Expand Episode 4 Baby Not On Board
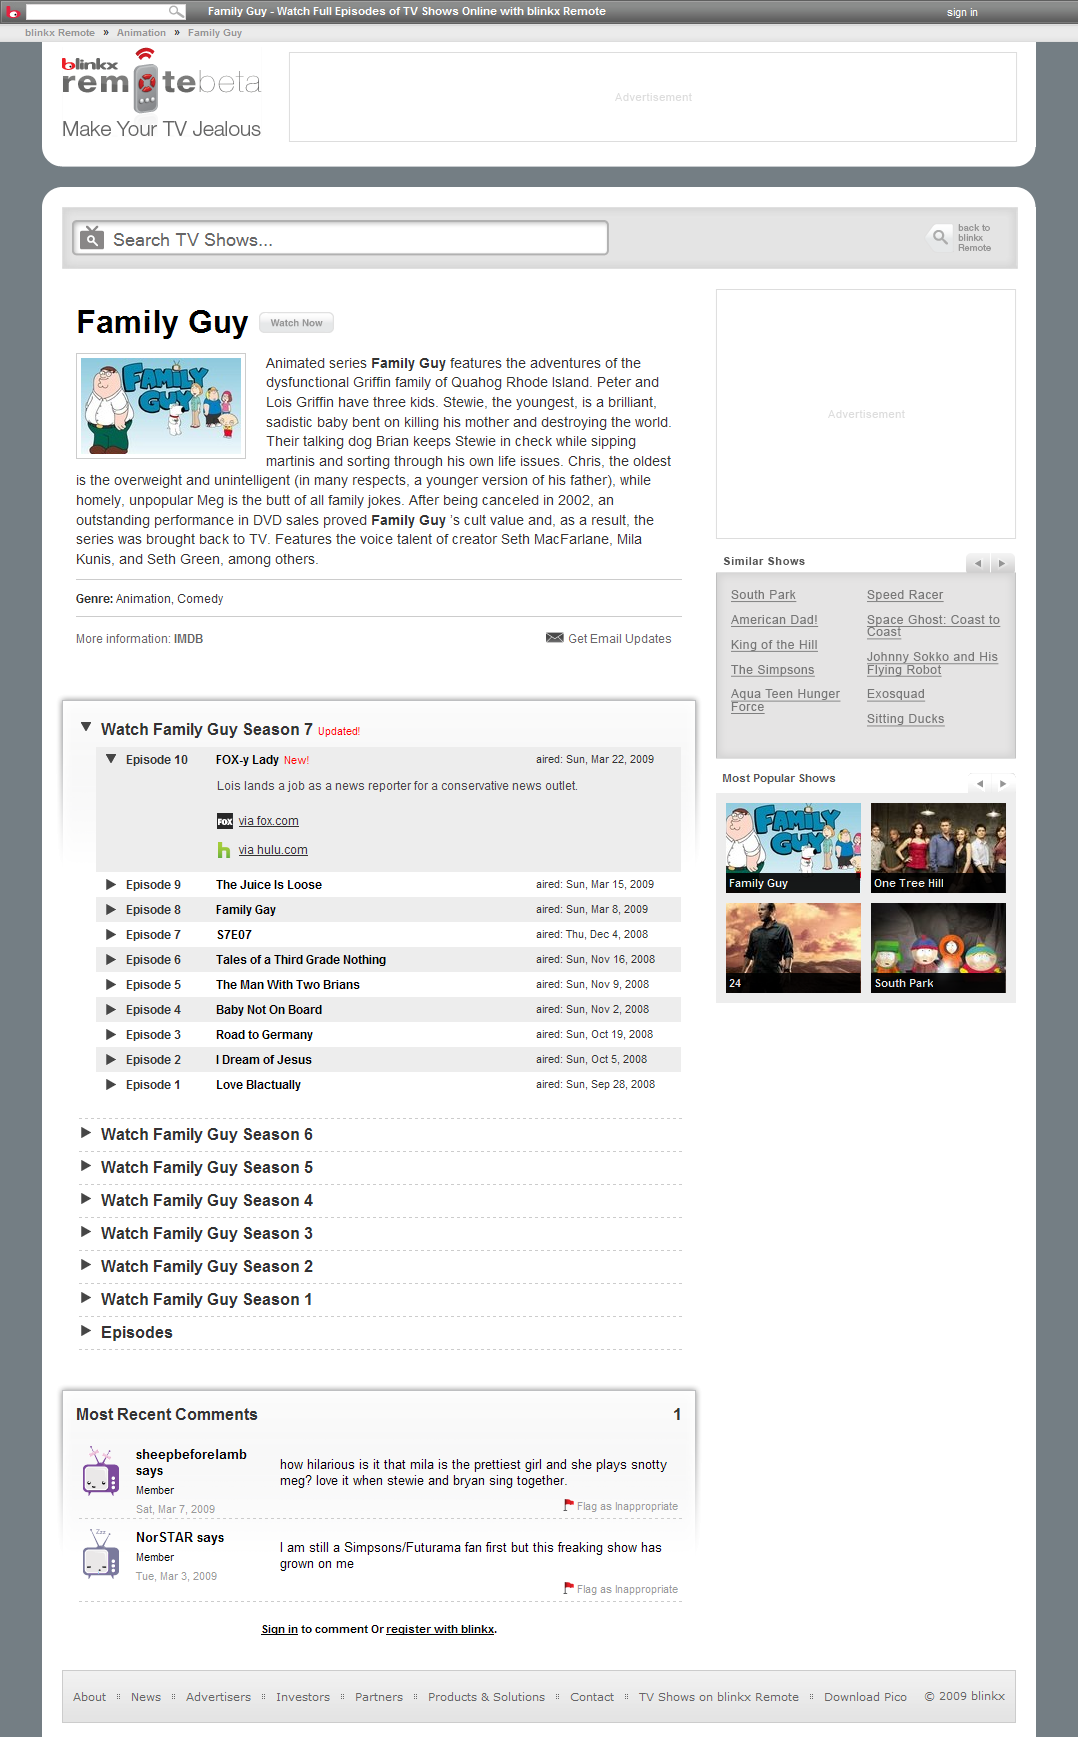The image size is (1078, 1737). [111, 1009]
